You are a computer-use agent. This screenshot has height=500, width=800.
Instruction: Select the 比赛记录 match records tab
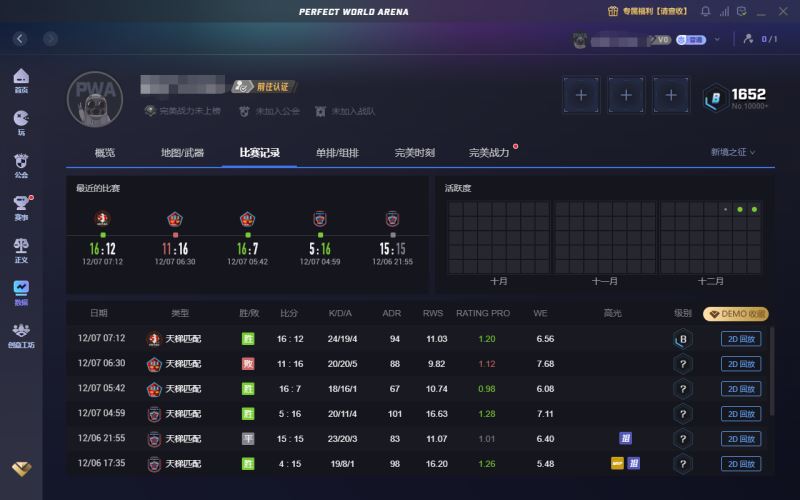260,153
